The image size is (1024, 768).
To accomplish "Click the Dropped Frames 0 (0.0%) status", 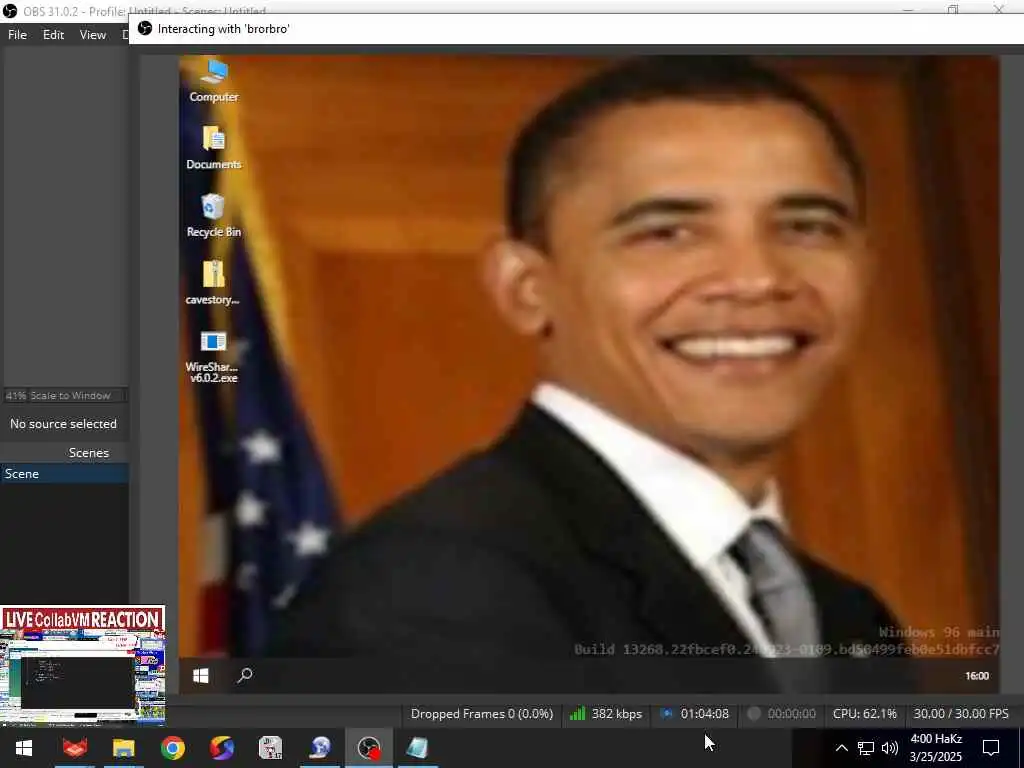I will tap(482, 714).
